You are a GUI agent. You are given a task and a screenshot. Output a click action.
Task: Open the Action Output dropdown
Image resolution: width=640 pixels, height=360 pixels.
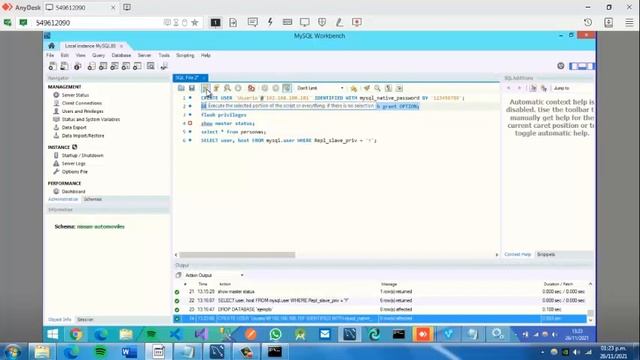[214, 275]
